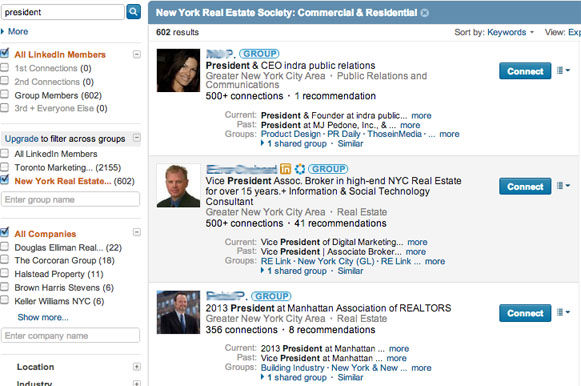Open the action list menu for third result
Viewport: 581px width, 386px height.
click(563, 313)
